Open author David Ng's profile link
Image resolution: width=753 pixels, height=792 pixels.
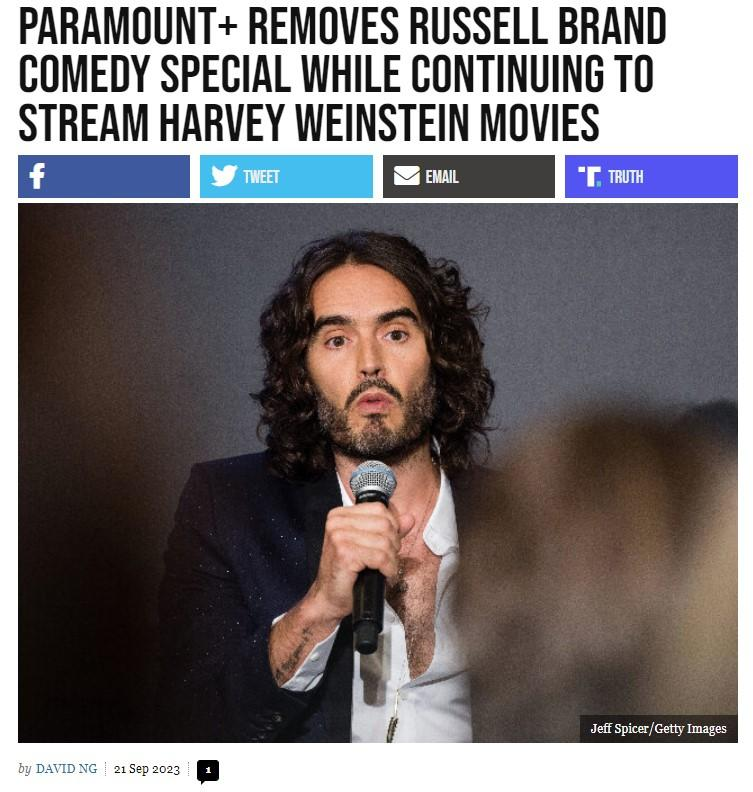point(67,769)
